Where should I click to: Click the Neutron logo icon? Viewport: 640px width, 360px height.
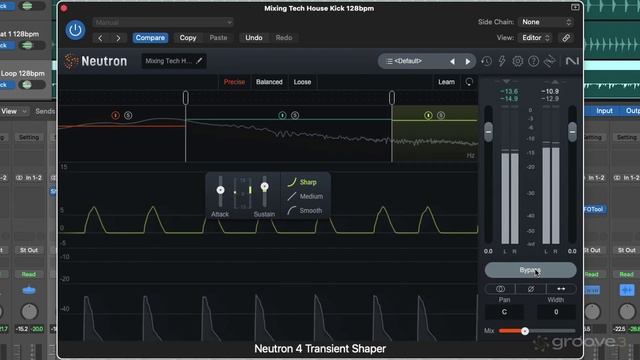[x=71, y=61]
